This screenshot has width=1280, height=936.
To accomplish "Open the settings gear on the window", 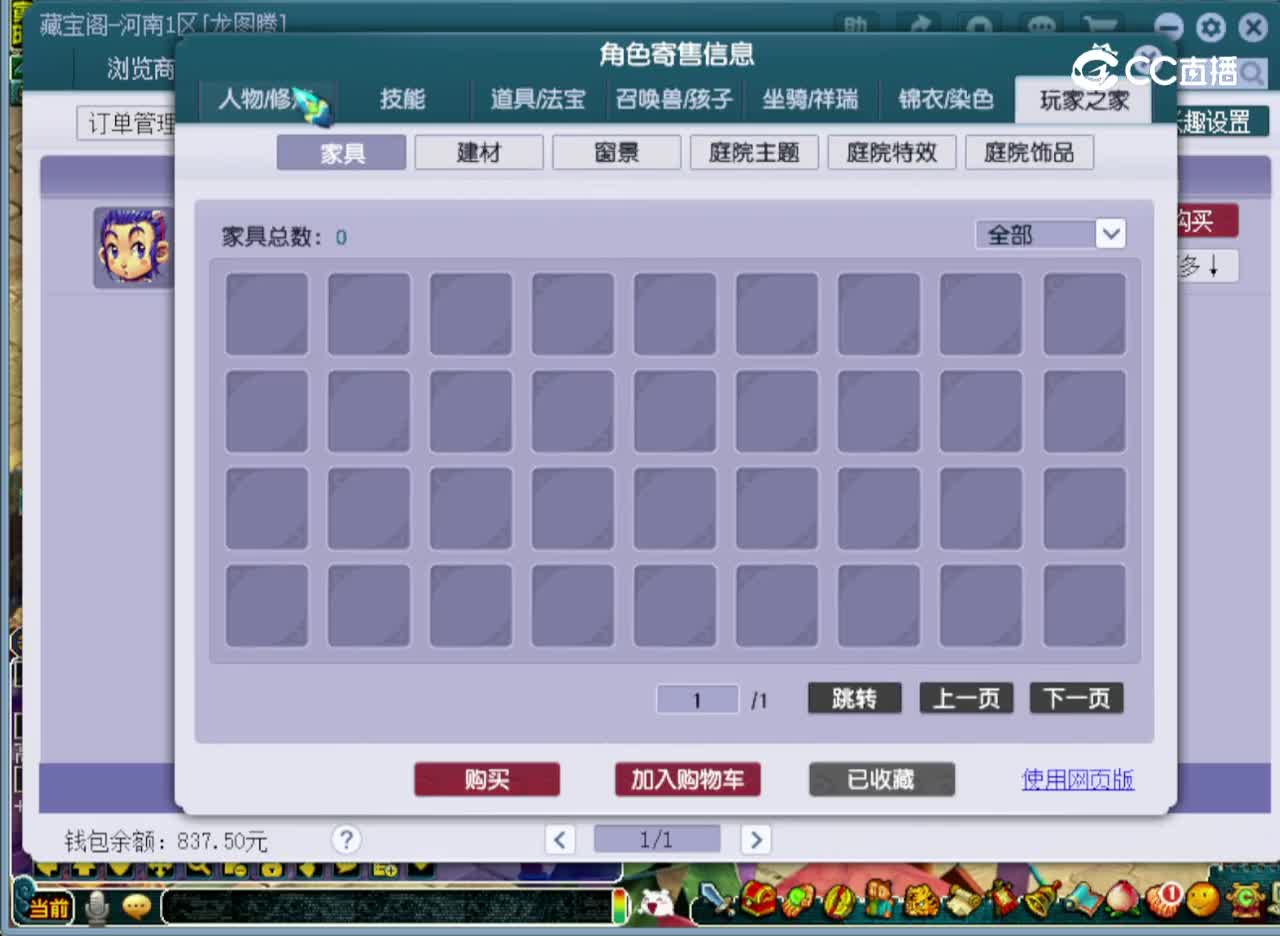I will click(x=1211, y=28).
